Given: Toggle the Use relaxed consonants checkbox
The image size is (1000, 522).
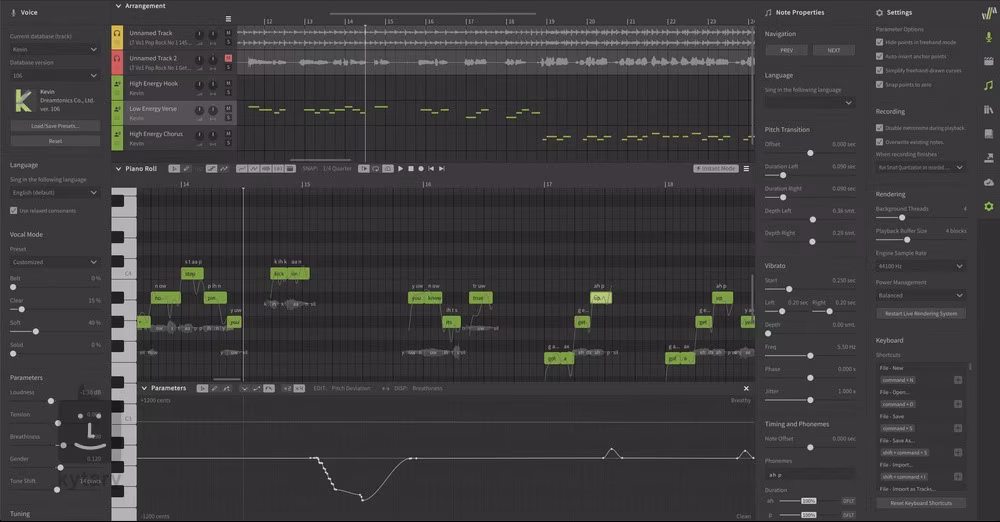Looking at the screenshot, I should point(14,211).
